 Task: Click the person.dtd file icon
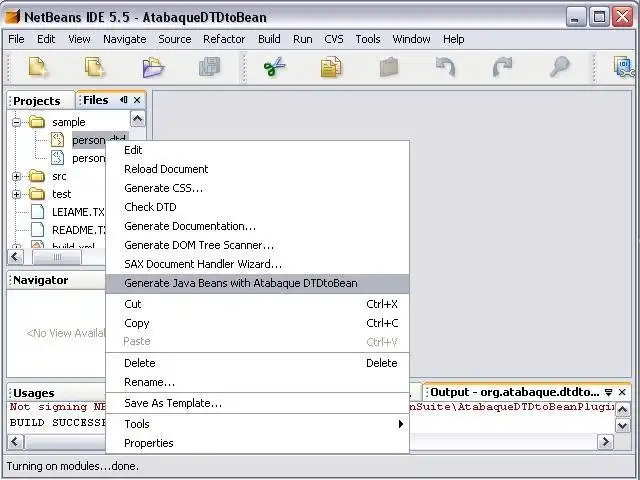pyautogui.click(x=58, y=140)
